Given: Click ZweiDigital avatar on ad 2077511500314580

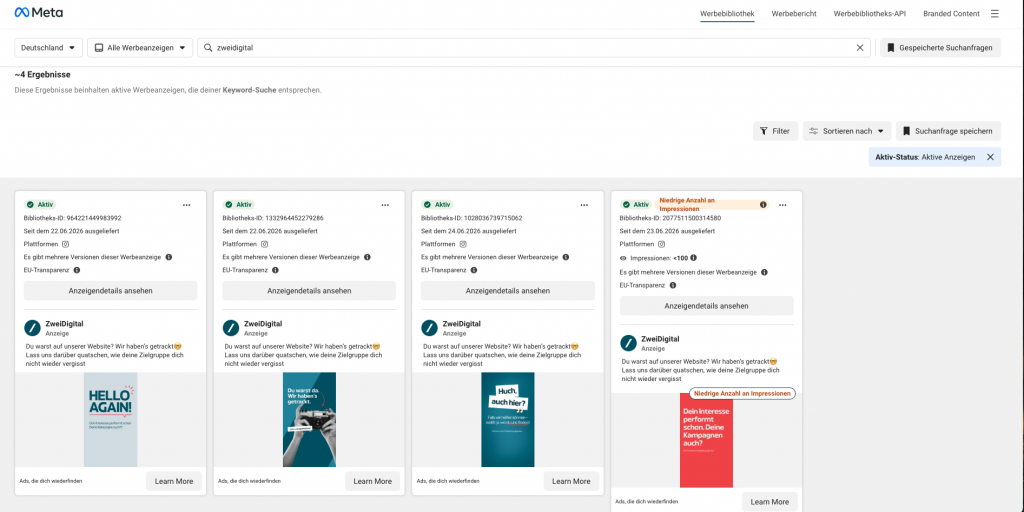Looking at the screenshot, I should click(x=628, y=344).
